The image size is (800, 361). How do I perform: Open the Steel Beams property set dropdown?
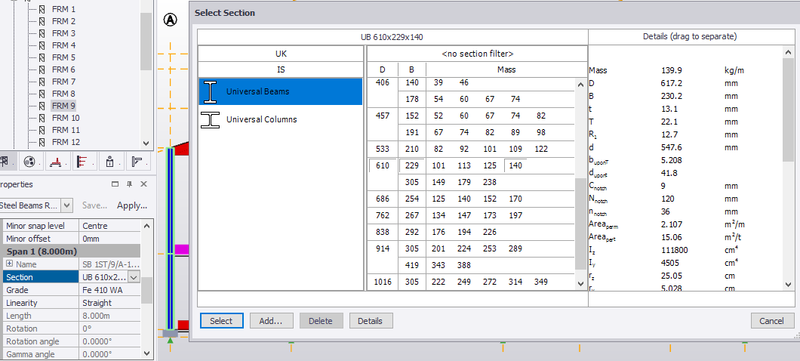click(67, 205)
